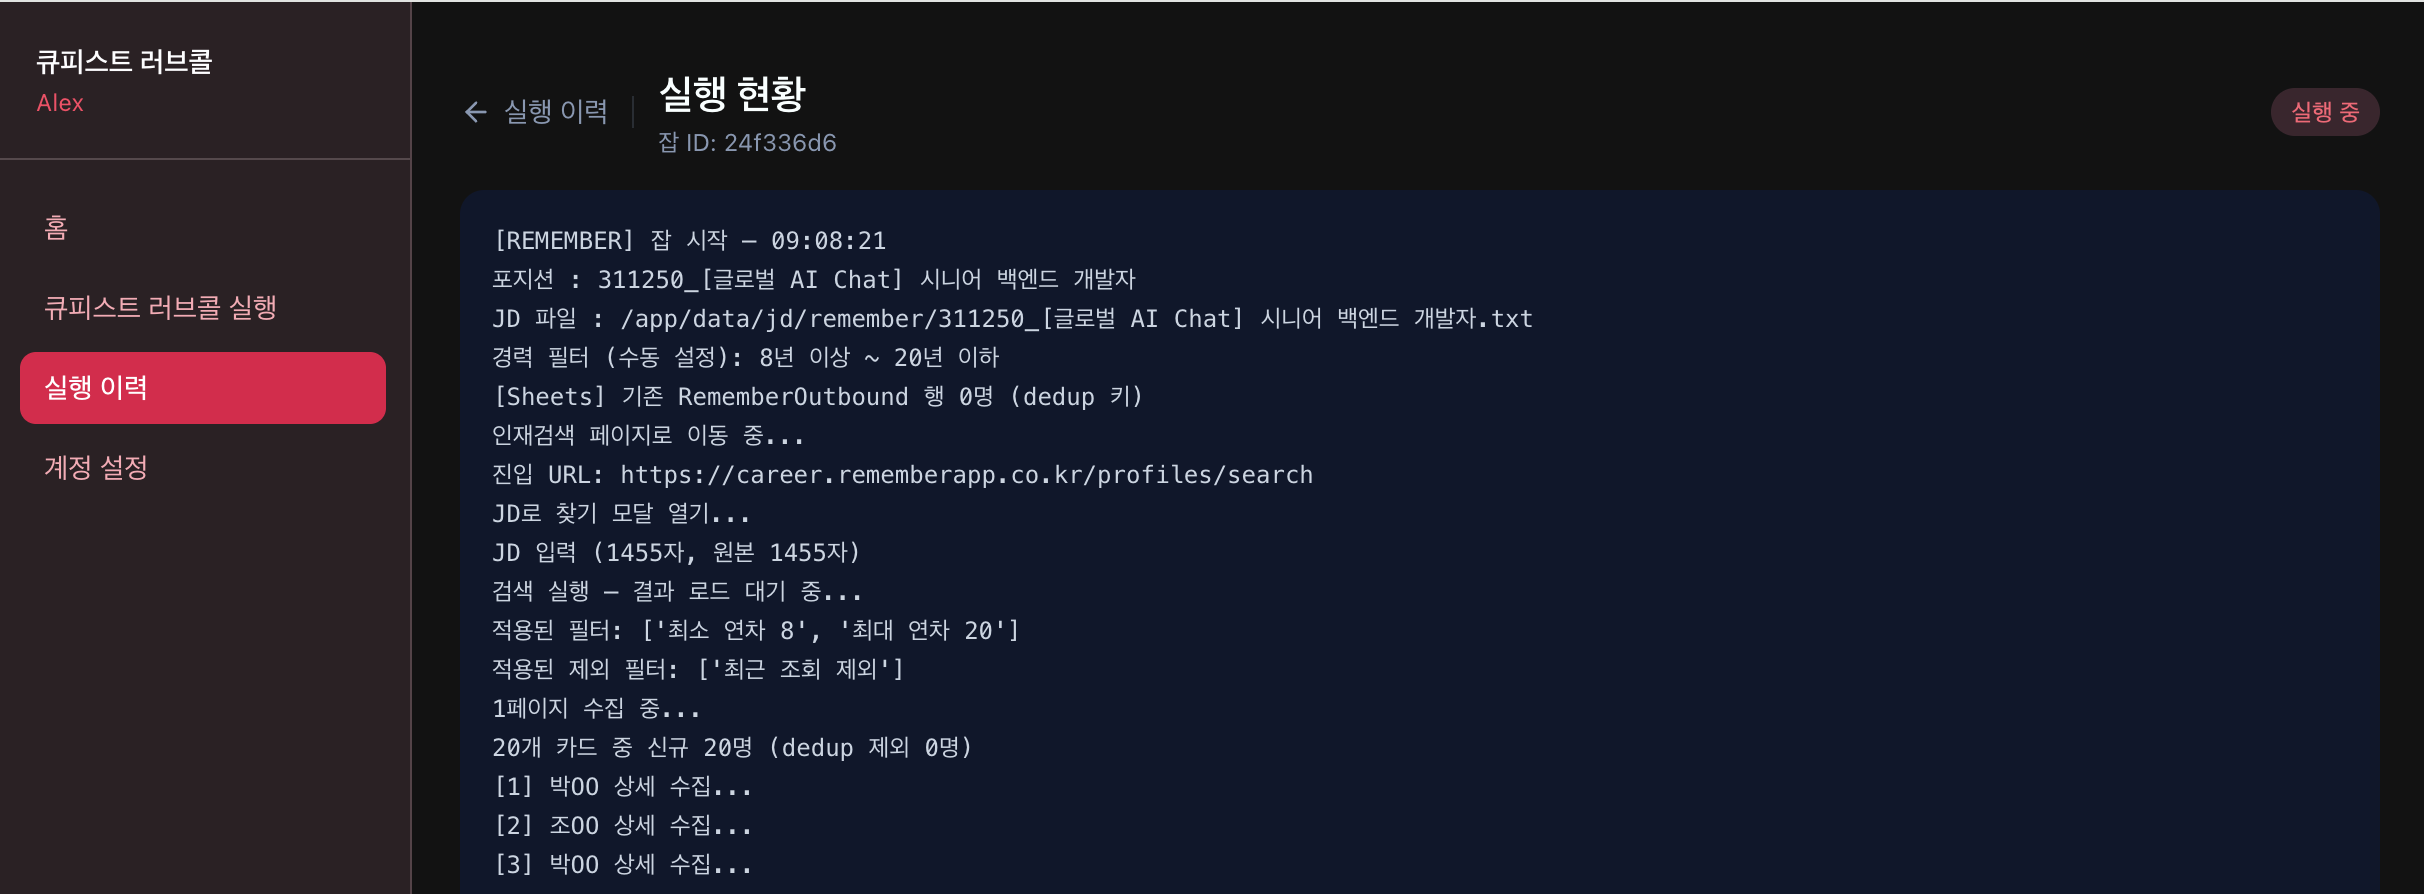Viewport: 2424px width, 894px height.
Task: Click the 큐피스트 러브콜 app title
Action: point(124,62)
